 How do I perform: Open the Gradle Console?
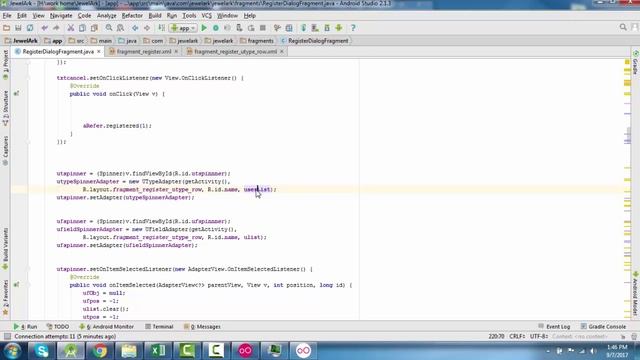click(603, 327)
